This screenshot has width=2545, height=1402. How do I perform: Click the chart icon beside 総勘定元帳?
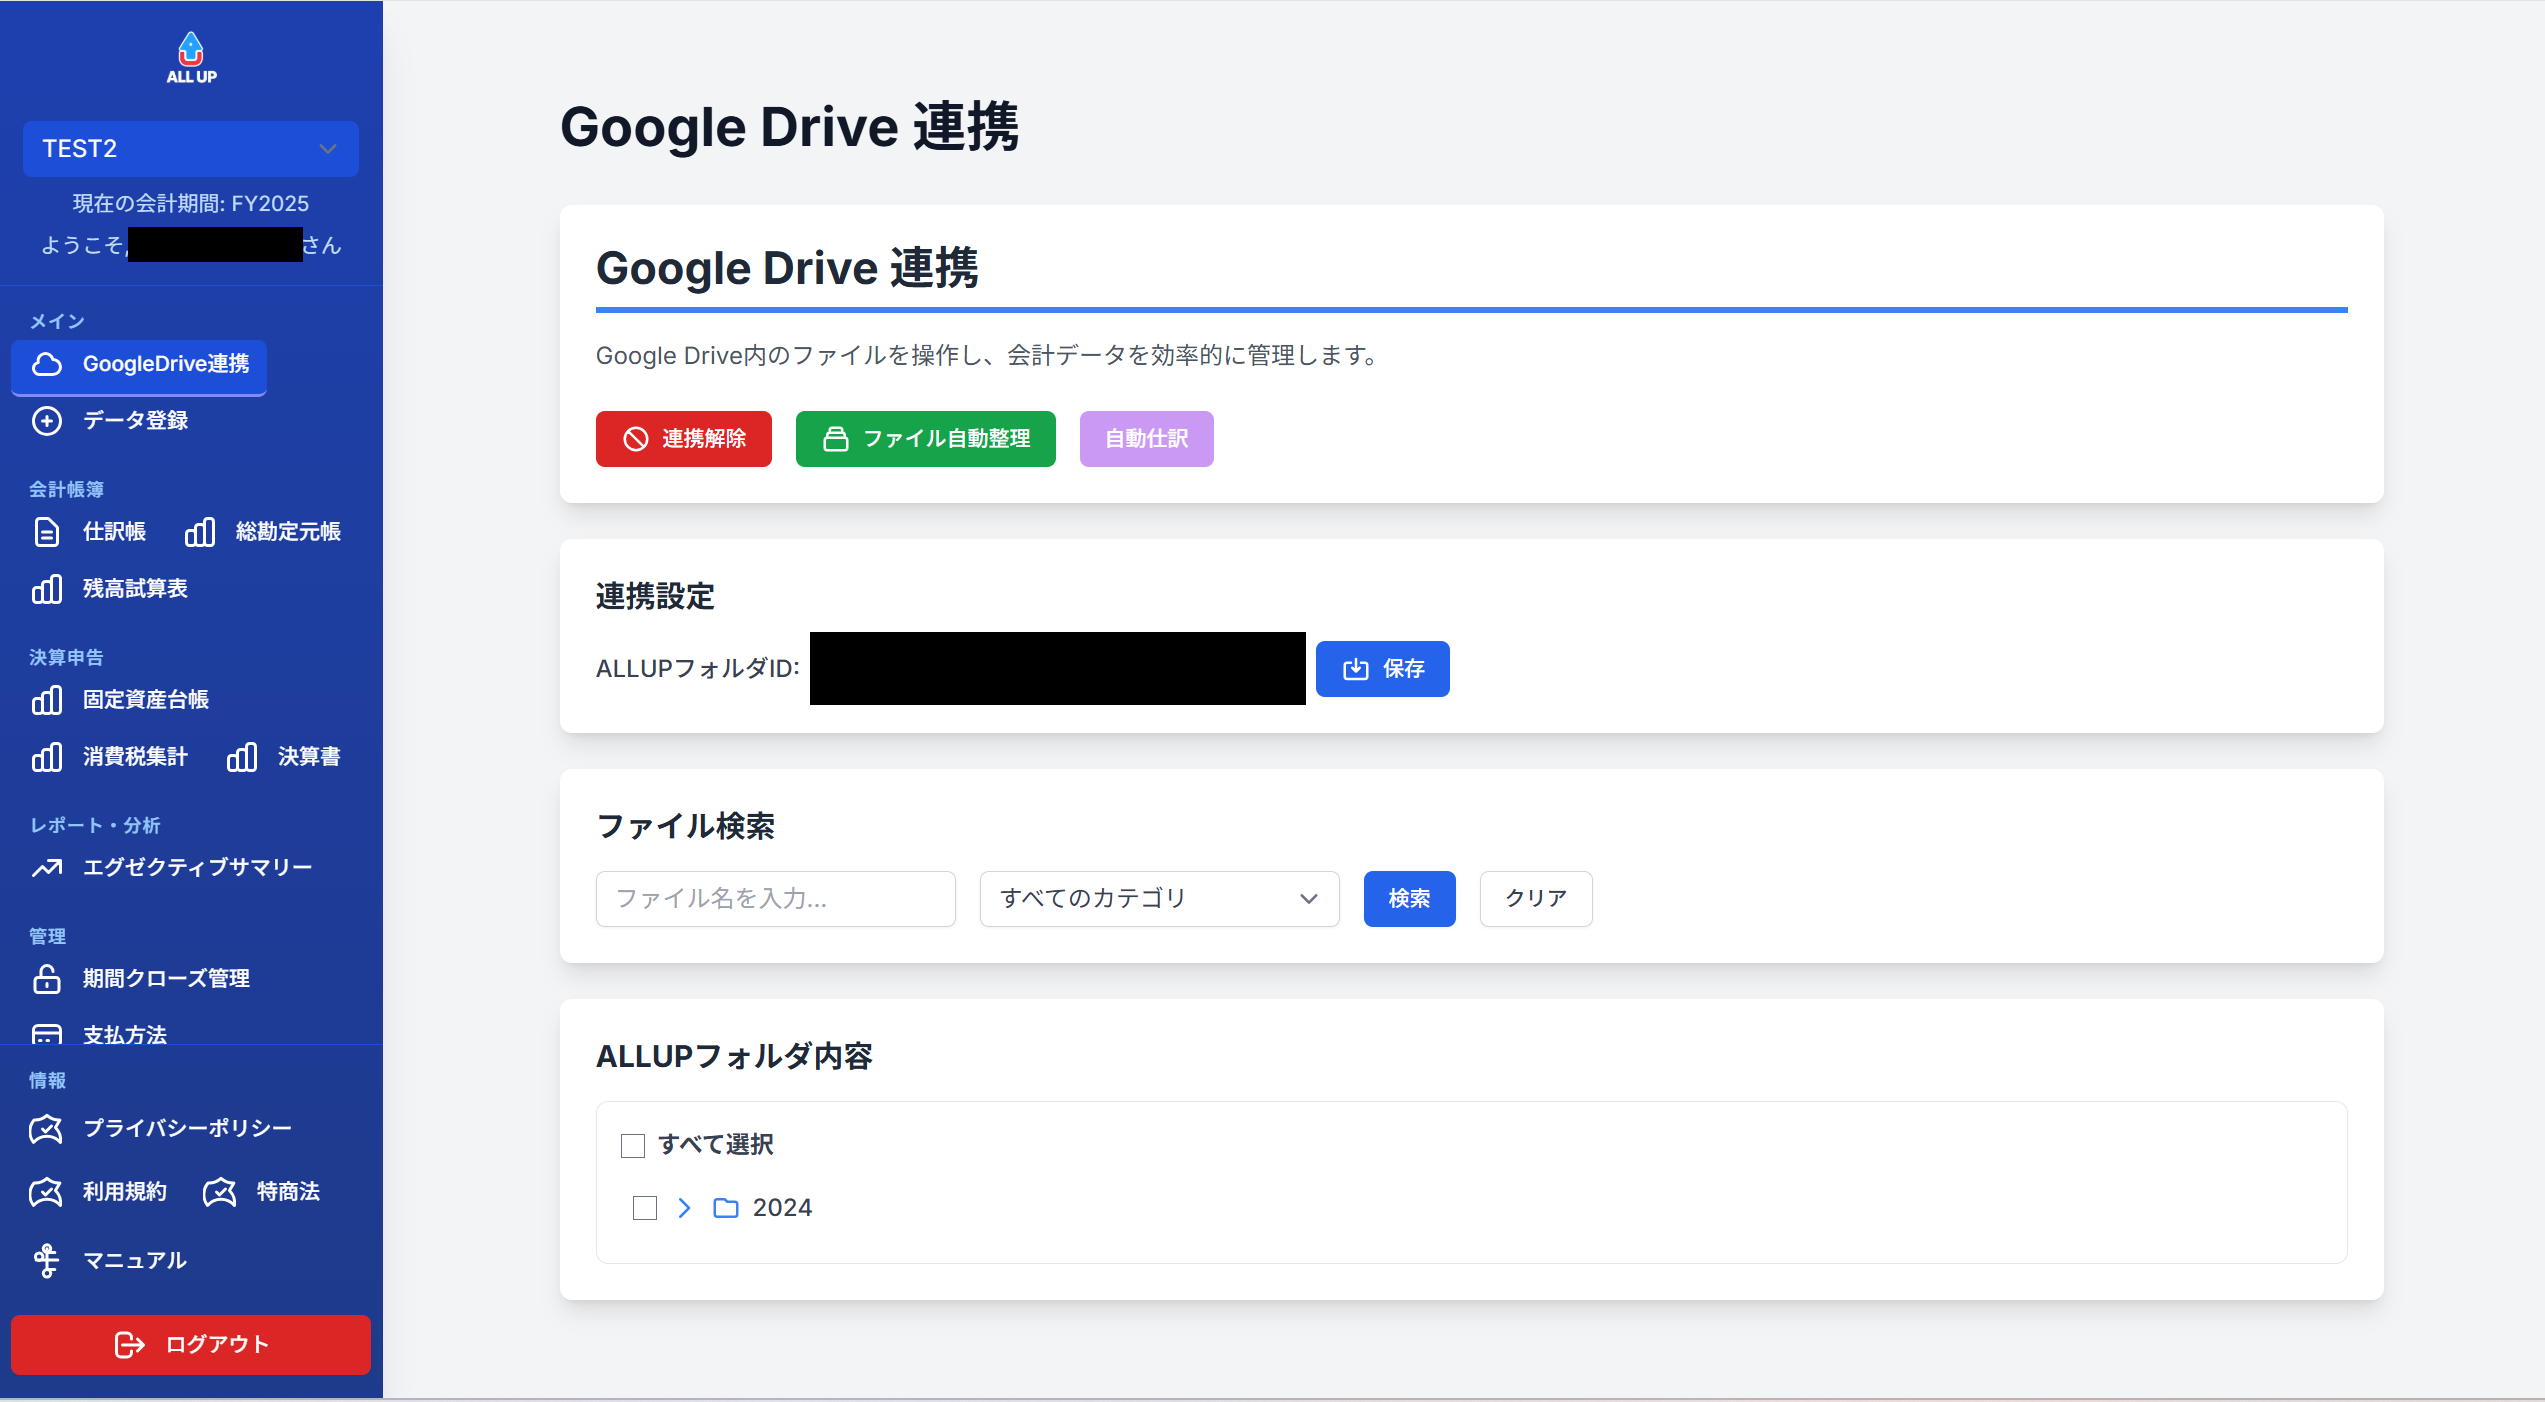pos(200,532)
